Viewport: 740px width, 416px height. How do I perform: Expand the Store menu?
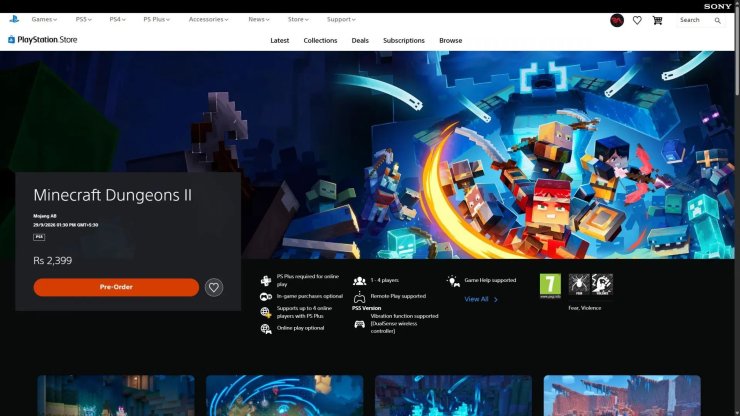(x=298, y=19)
